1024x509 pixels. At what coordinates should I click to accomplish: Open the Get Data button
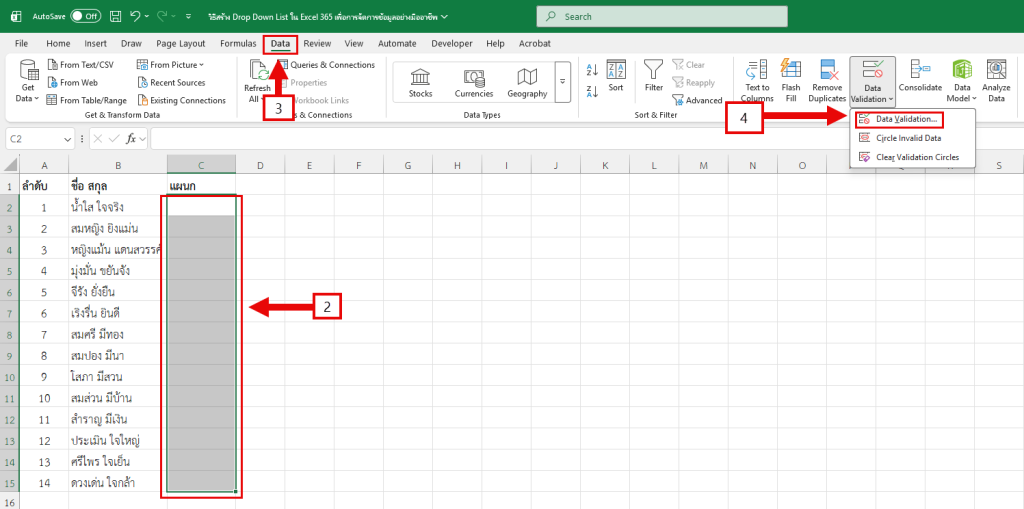[x=28, y=80]
